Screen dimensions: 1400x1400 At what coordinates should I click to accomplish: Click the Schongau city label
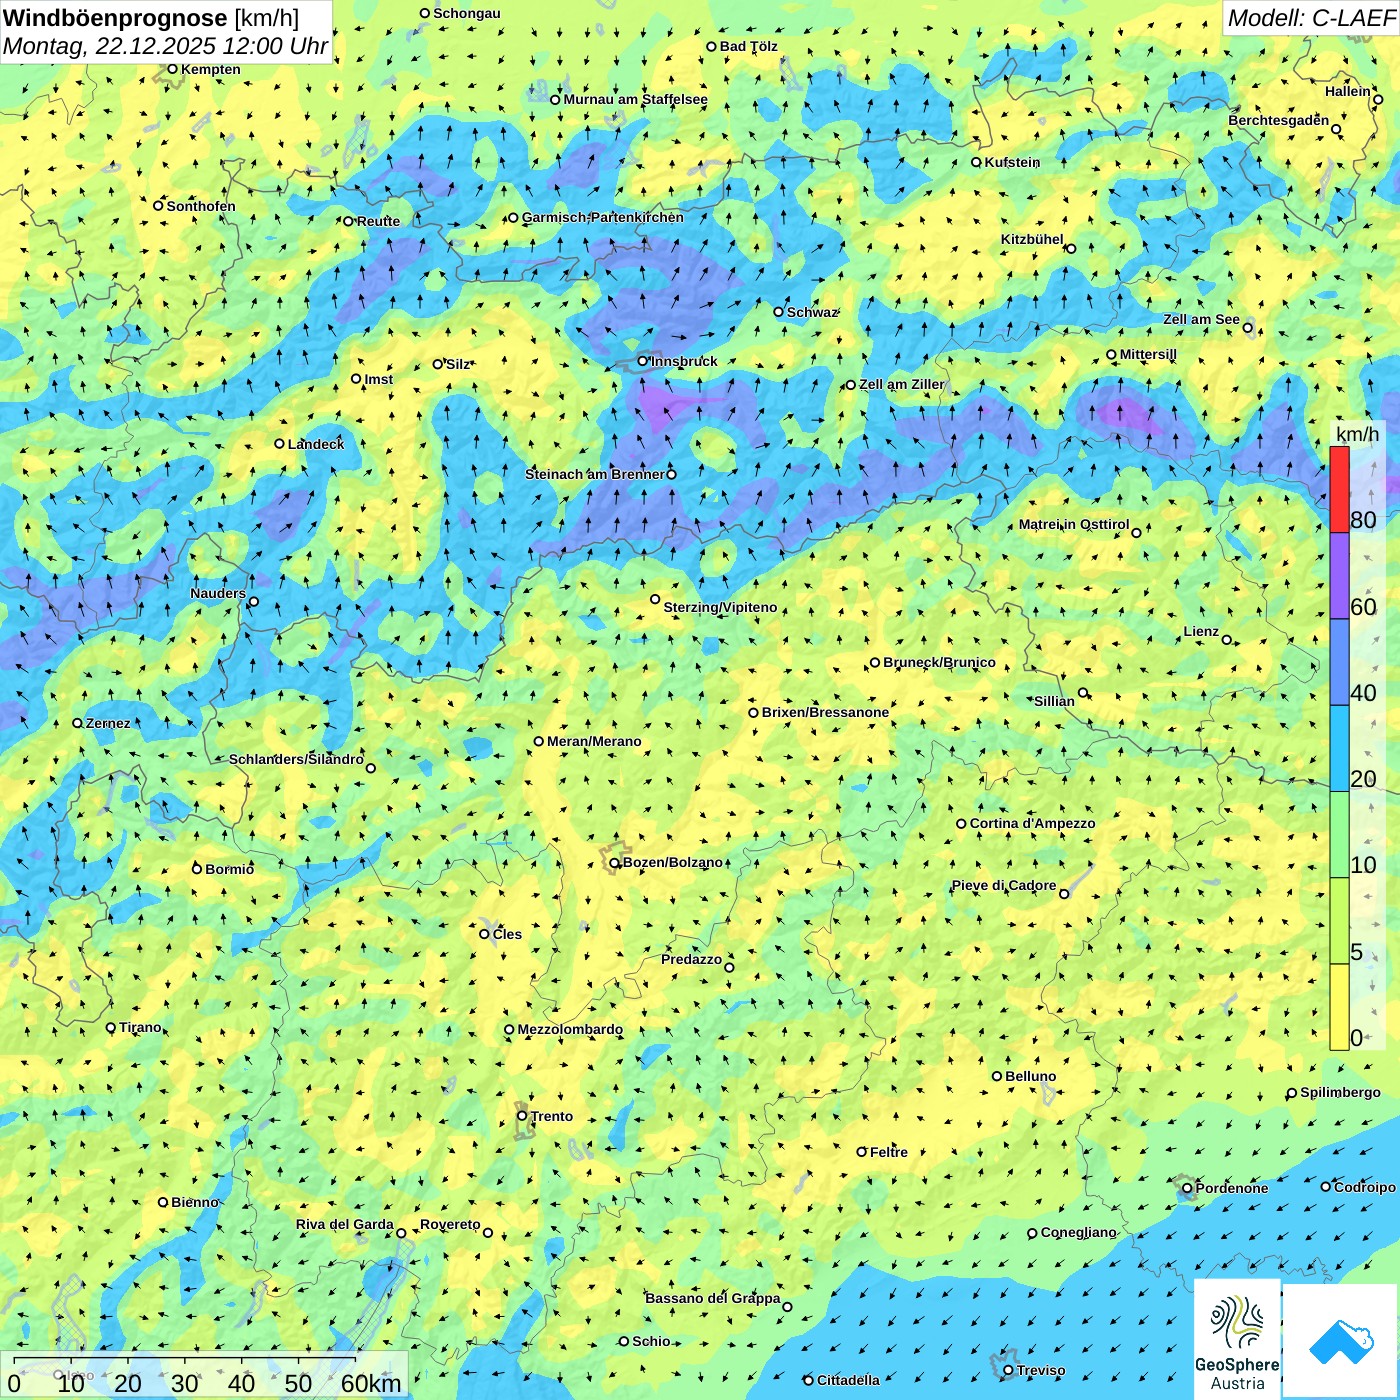click(x=467, y=13)
